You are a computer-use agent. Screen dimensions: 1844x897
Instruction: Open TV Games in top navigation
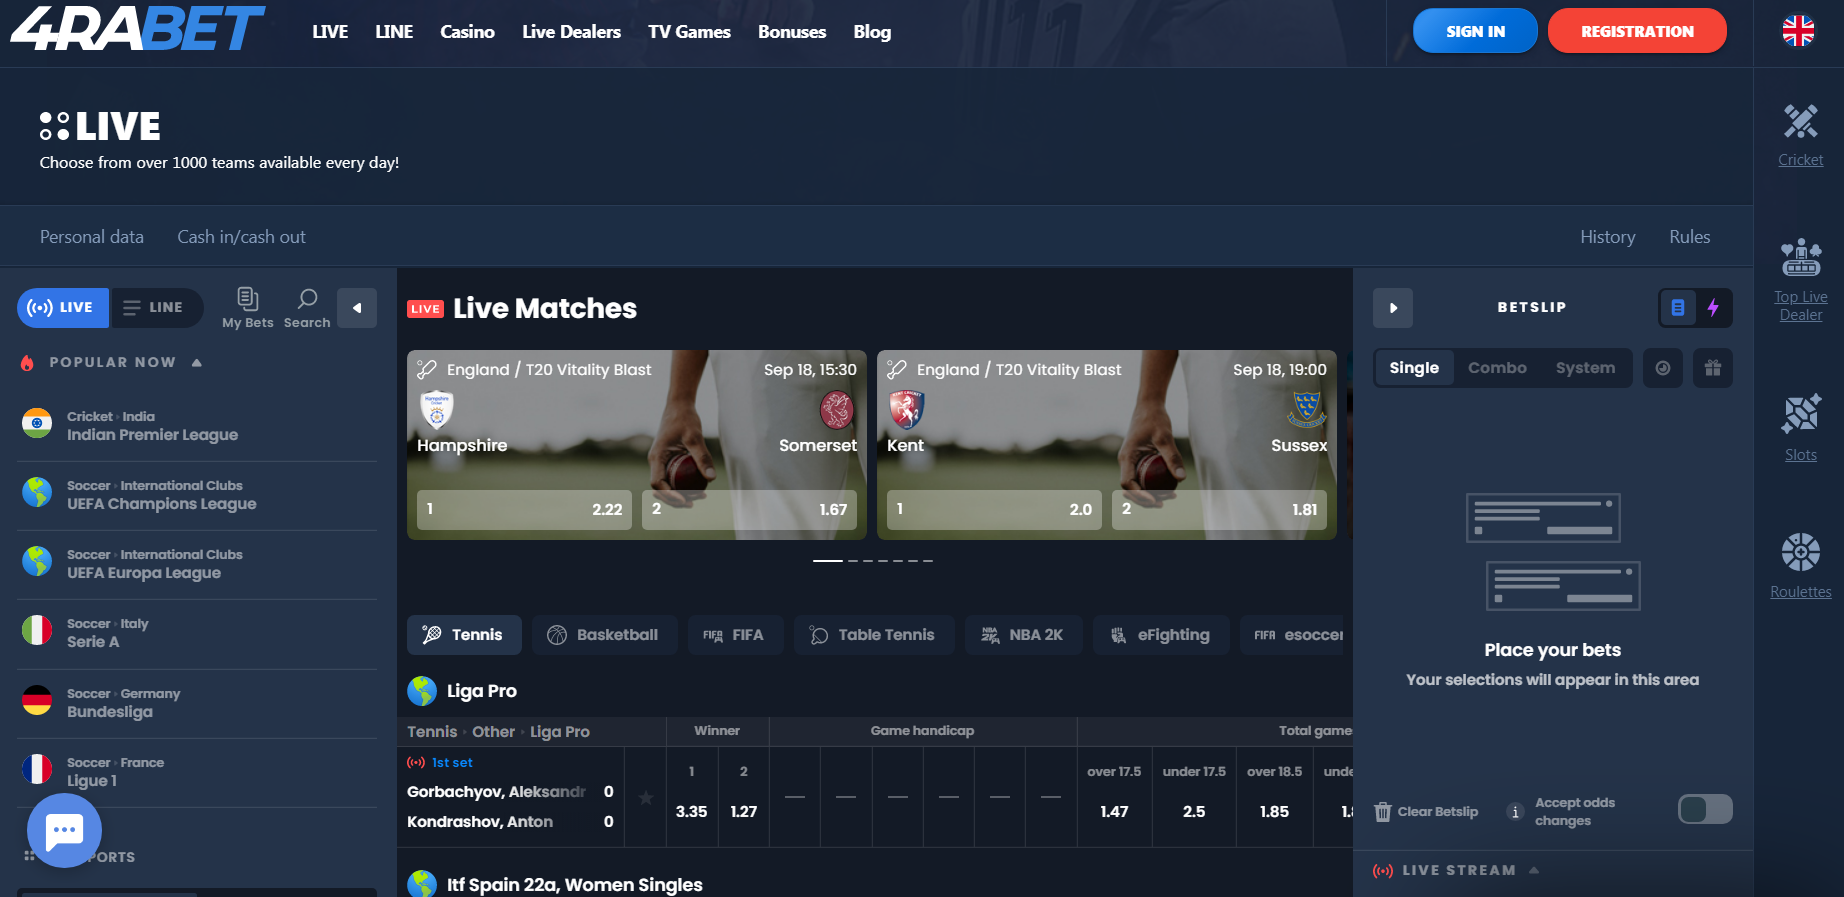pyautogui.click(x=689, y=32)
